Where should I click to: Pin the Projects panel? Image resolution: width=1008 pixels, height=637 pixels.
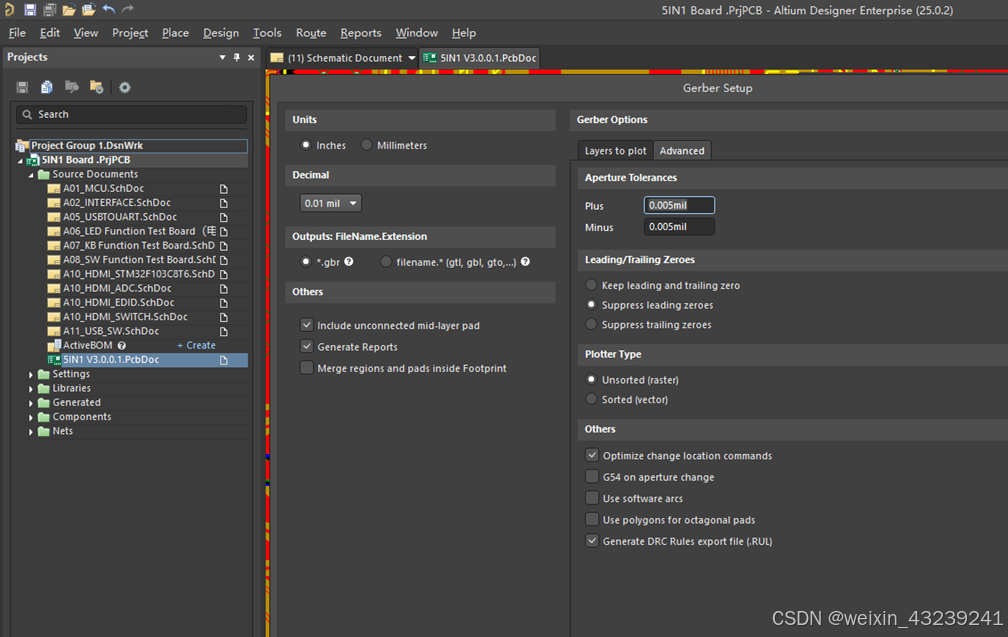tap(237, 57)
